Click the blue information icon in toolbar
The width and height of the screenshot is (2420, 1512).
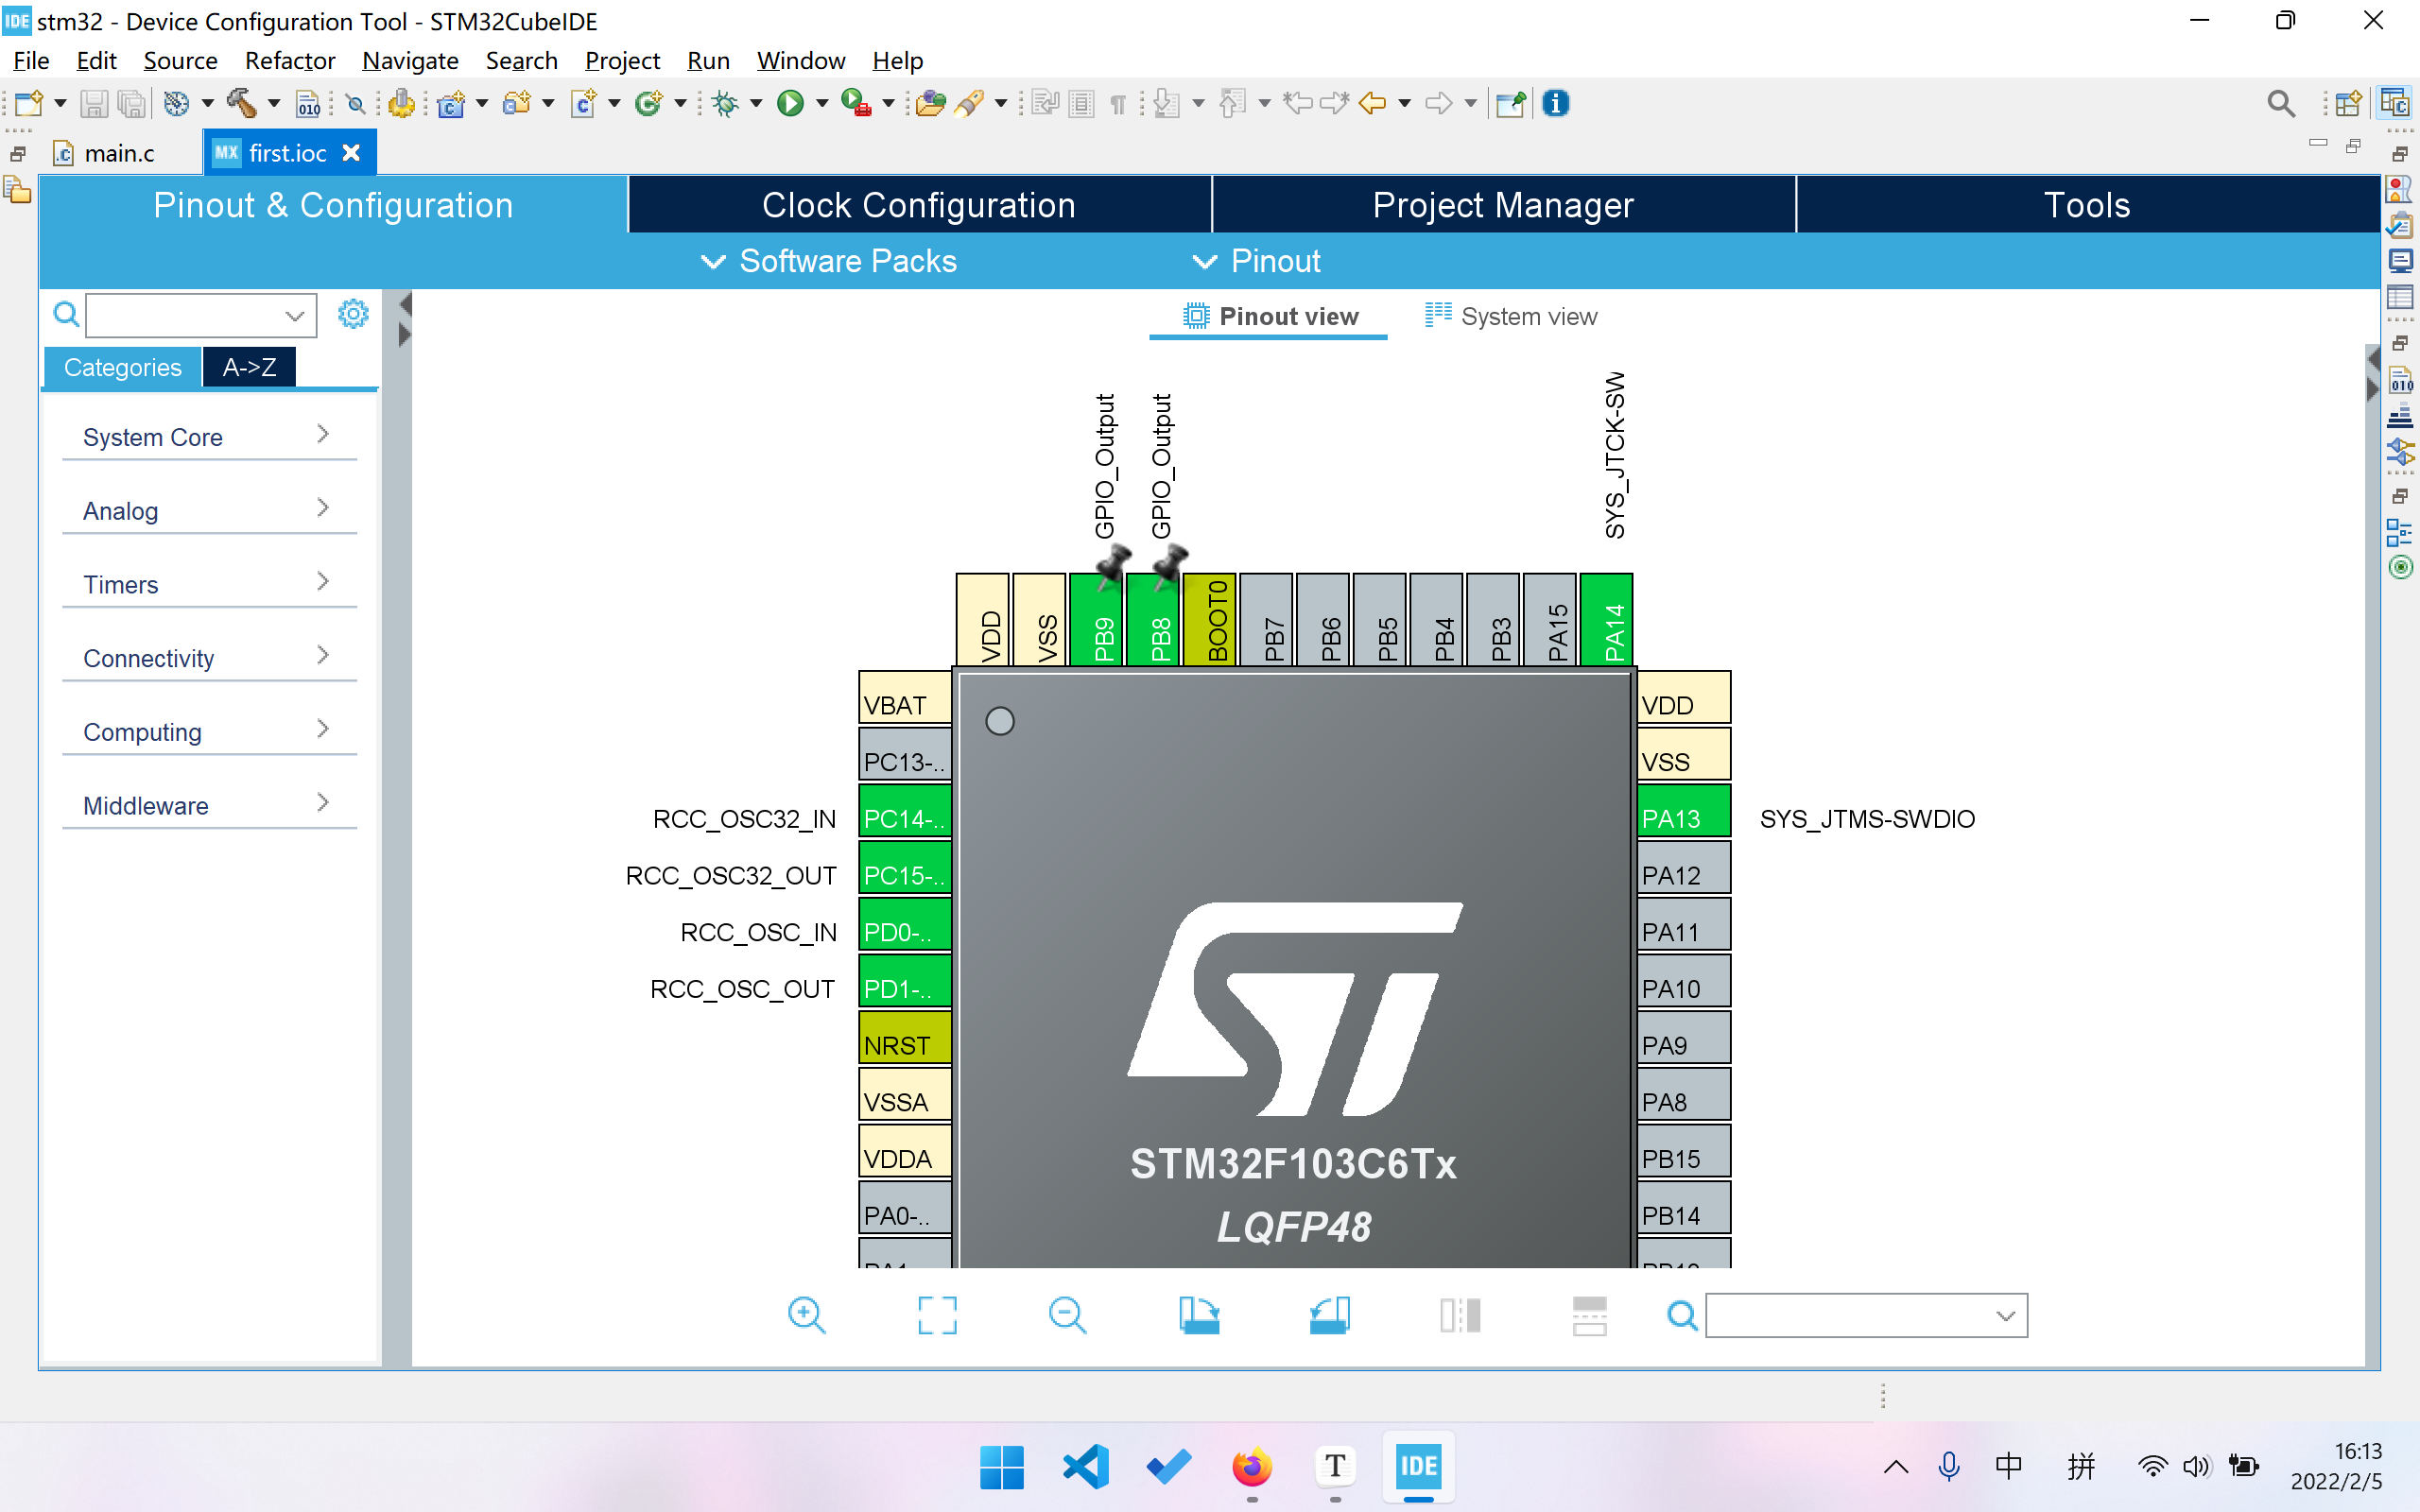pyautogui.click(x=1556, y=103)
